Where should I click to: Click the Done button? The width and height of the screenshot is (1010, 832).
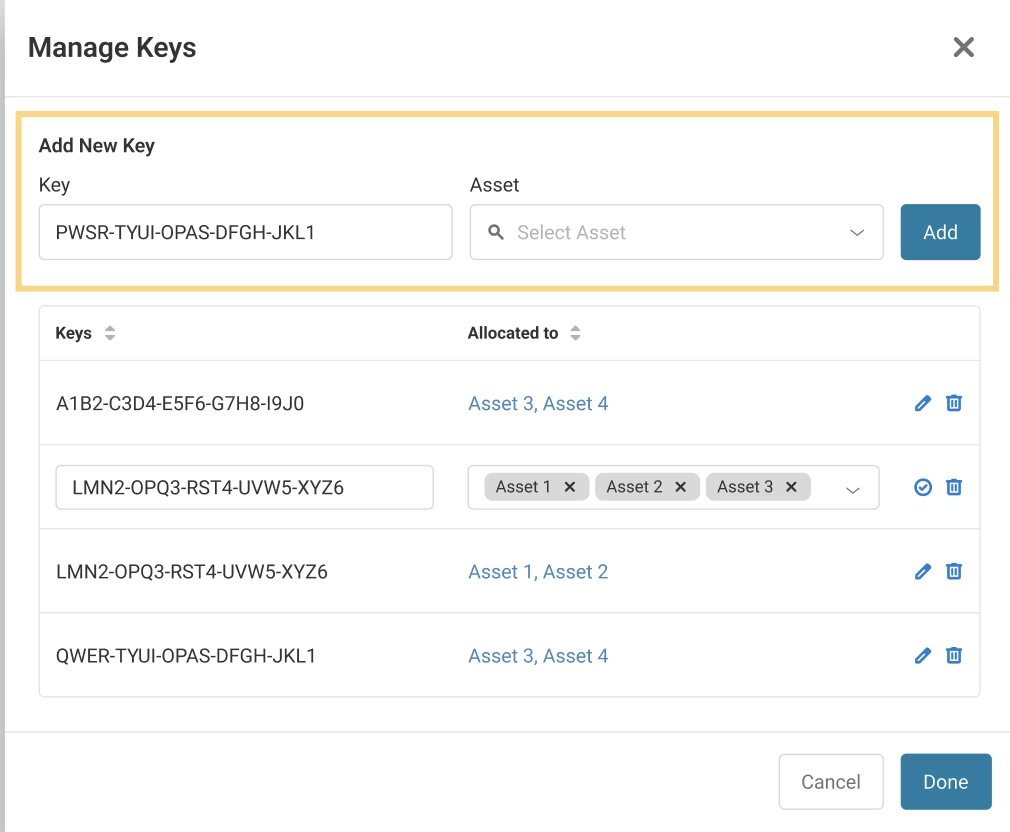click(945, 781)
